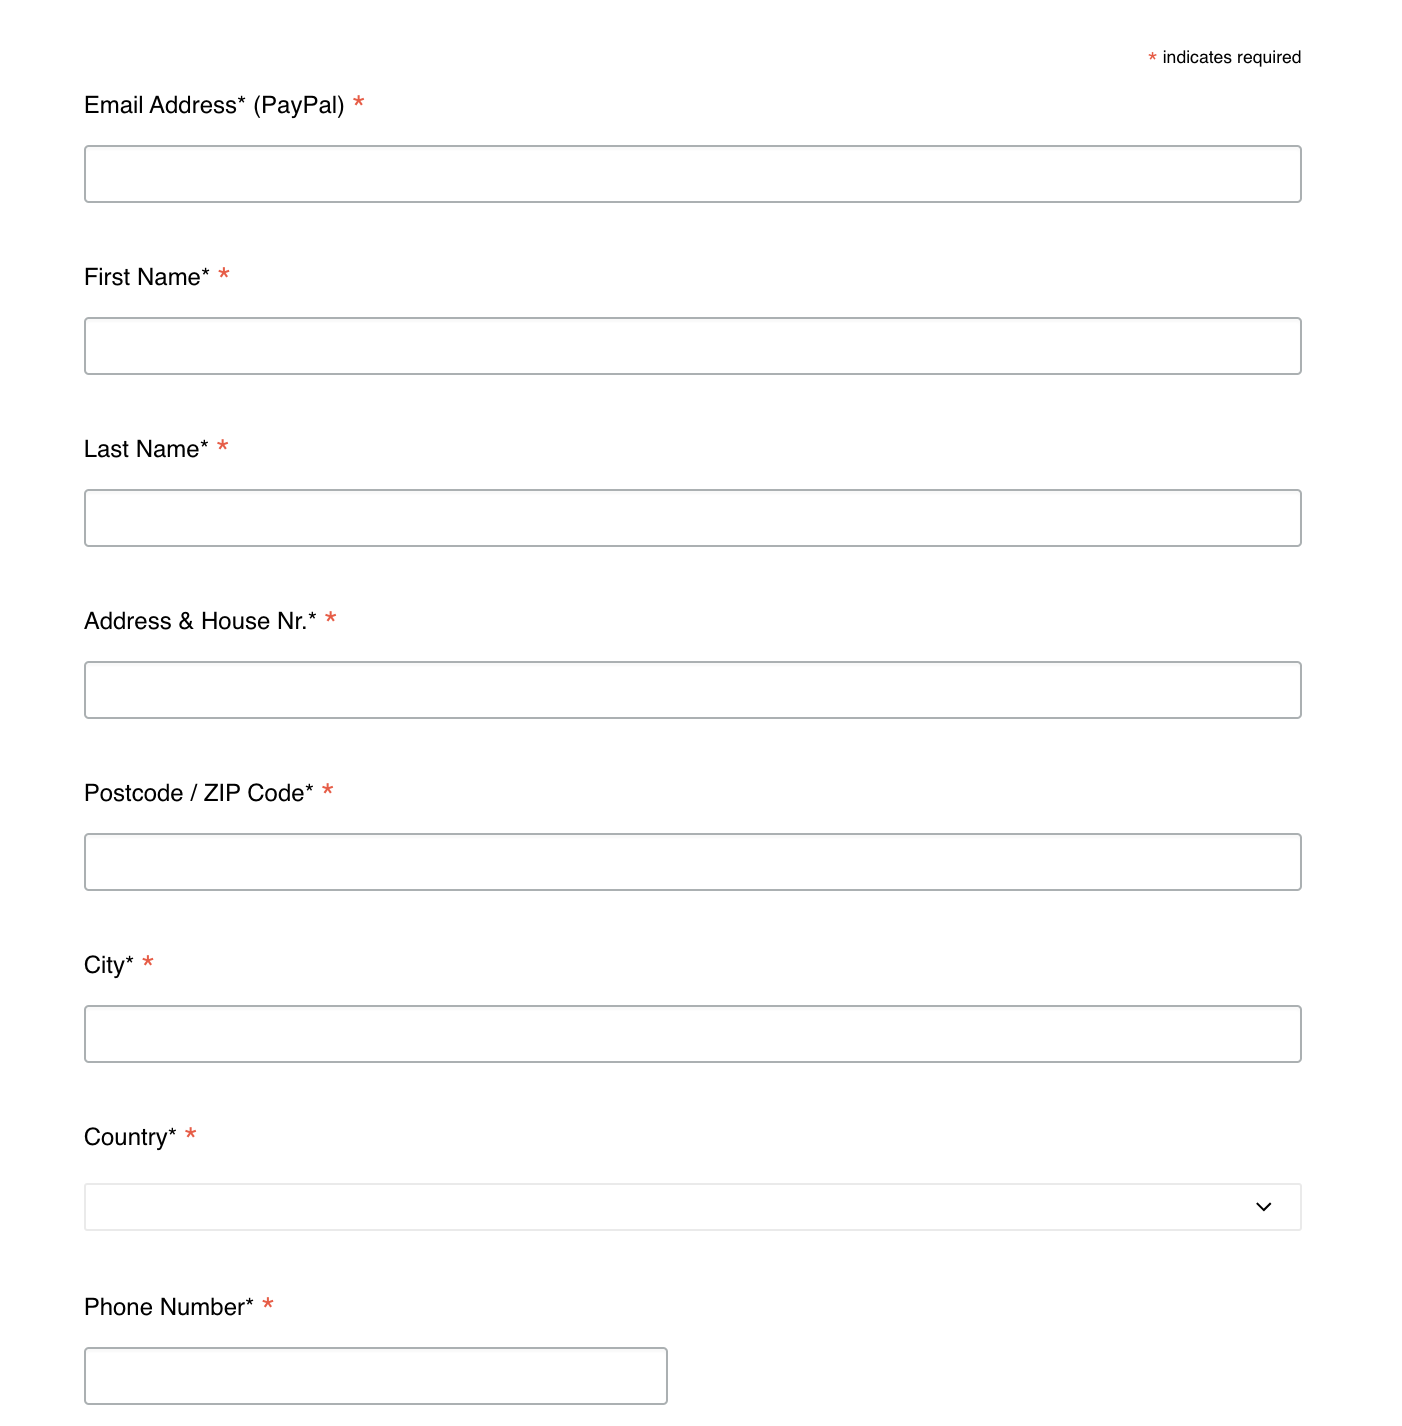Viewport: 1402px width, 1426px height.
Task: Click the City text input
Action: [x=692, y=1034]
